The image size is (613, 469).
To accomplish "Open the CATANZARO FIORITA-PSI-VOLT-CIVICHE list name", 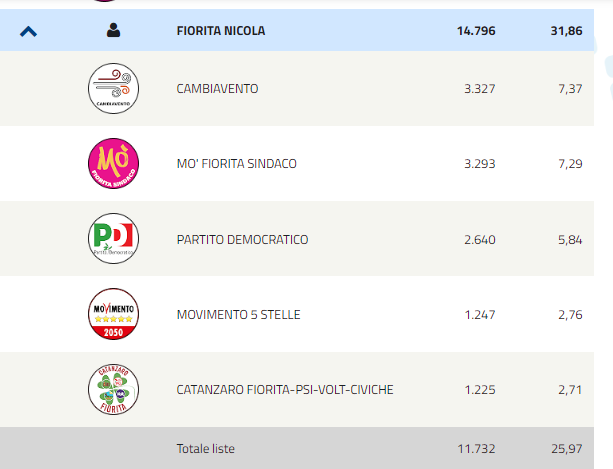I will click(285, 390).
